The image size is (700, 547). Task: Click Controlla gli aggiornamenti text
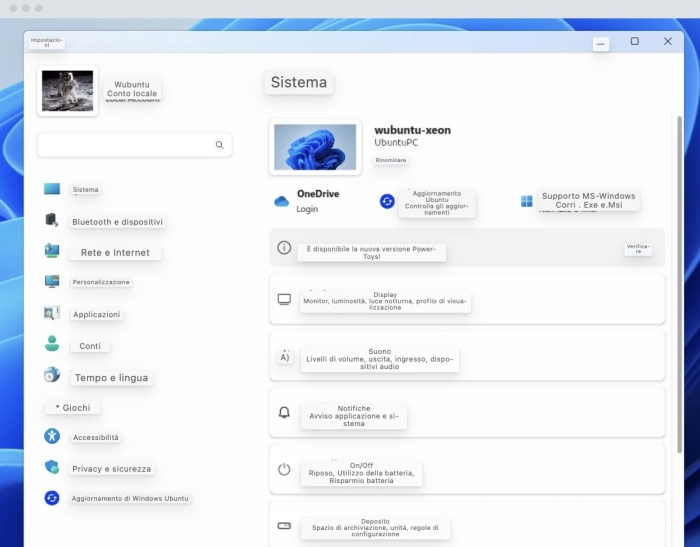[x=437, y=209]
